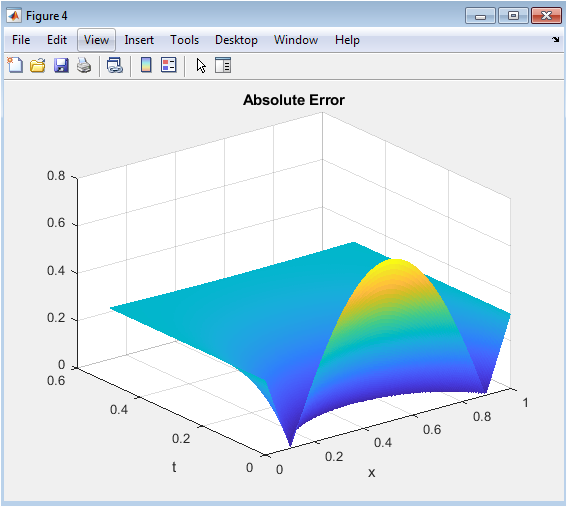This screenshot has height=507, width=567.
Task: Insert a legend using the toolbar icon
Action: (x=169, y=65)
